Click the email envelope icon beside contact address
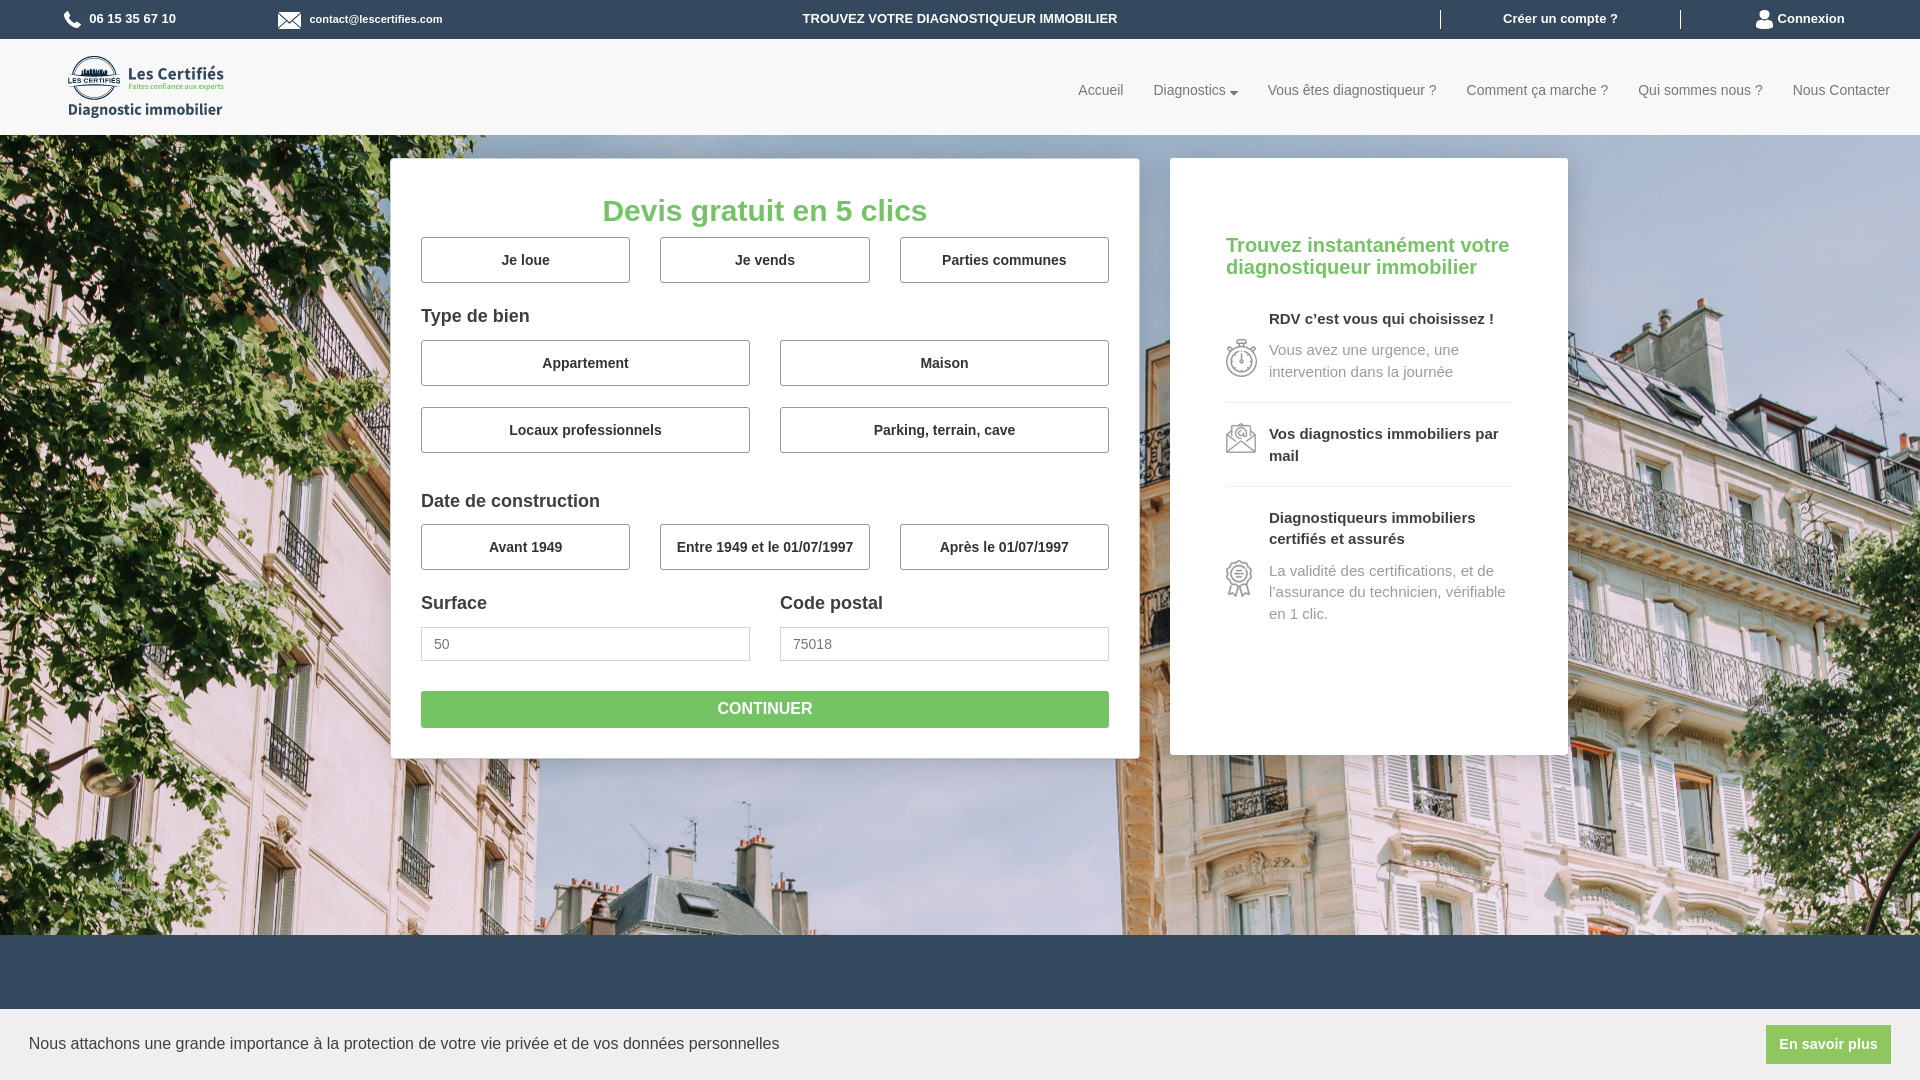This screenshot has height=1080, width=1920. [290, 19]
